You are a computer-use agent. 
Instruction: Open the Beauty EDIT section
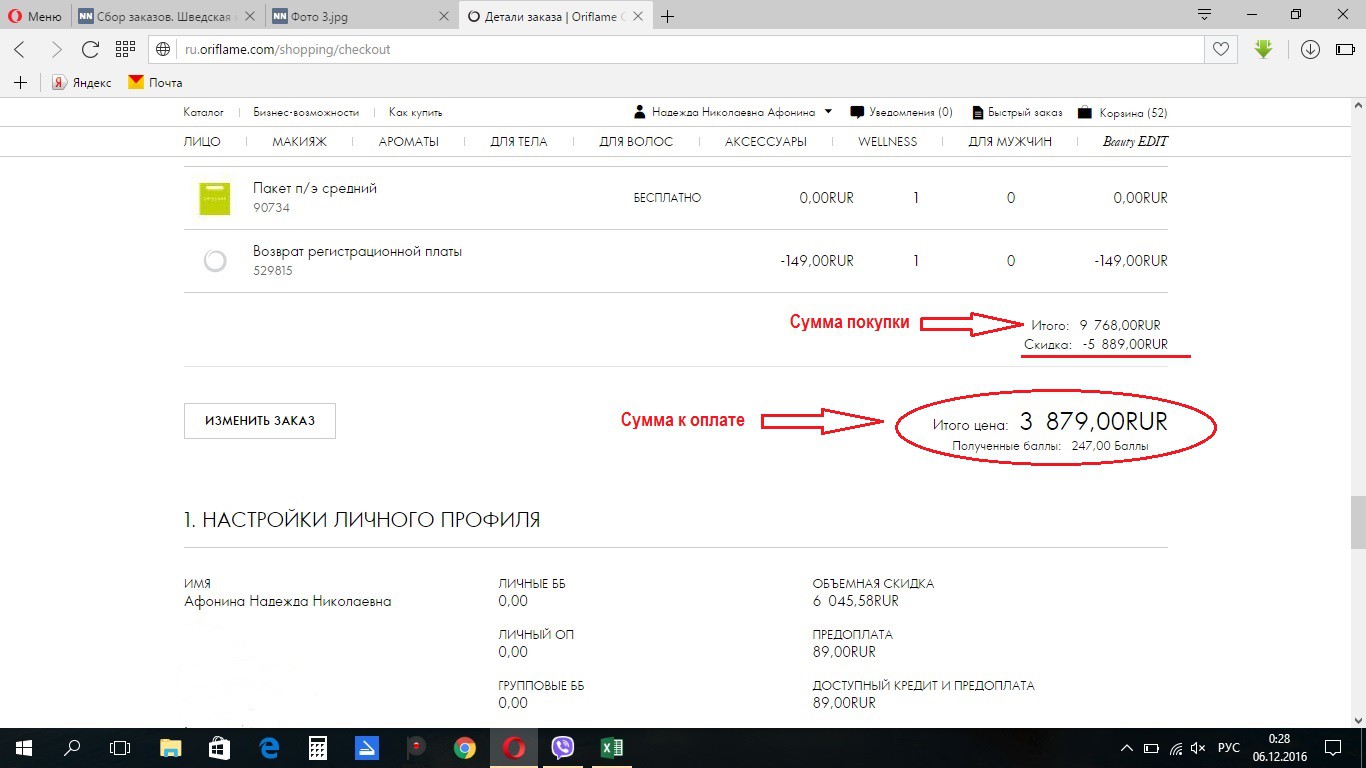1135,142
